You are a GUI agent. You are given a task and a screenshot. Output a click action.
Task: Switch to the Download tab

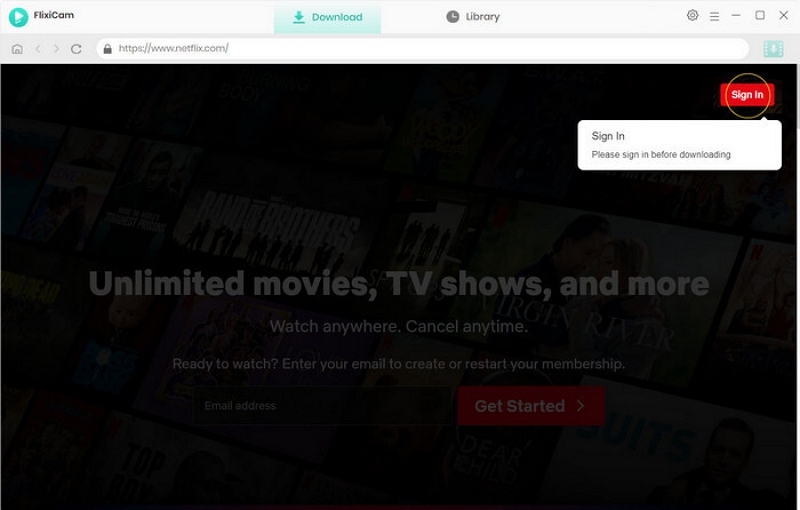pos(328,17)
